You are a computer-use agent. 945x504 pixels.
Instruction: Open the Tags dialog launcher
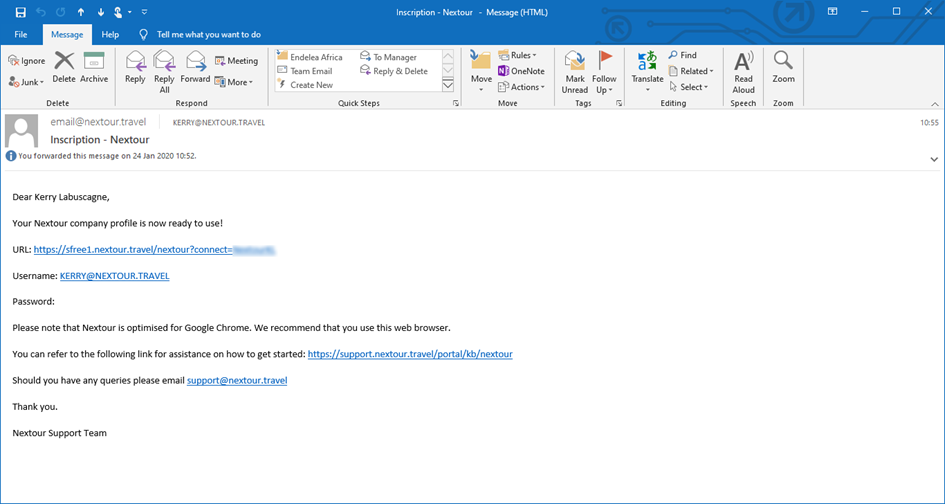click(x=620, y=104)
